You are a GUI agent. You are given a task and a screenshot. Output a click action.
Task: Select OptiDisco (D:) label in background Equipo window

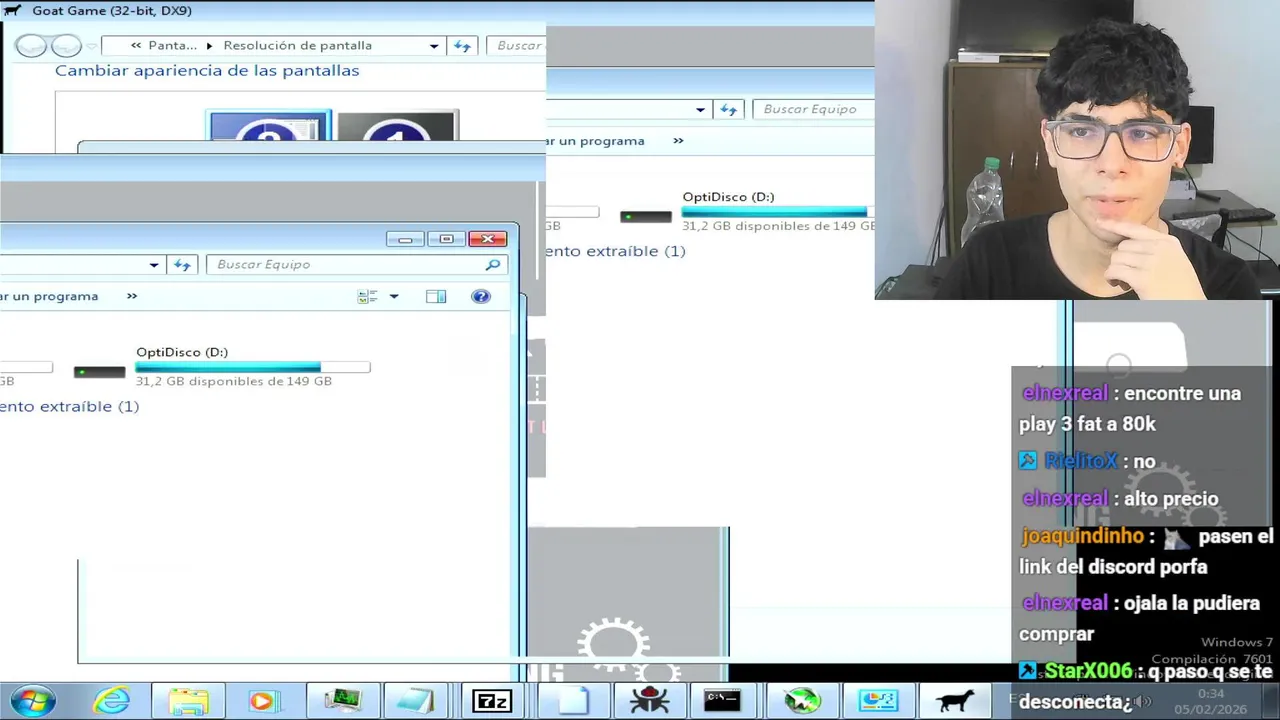click(728, 197)
